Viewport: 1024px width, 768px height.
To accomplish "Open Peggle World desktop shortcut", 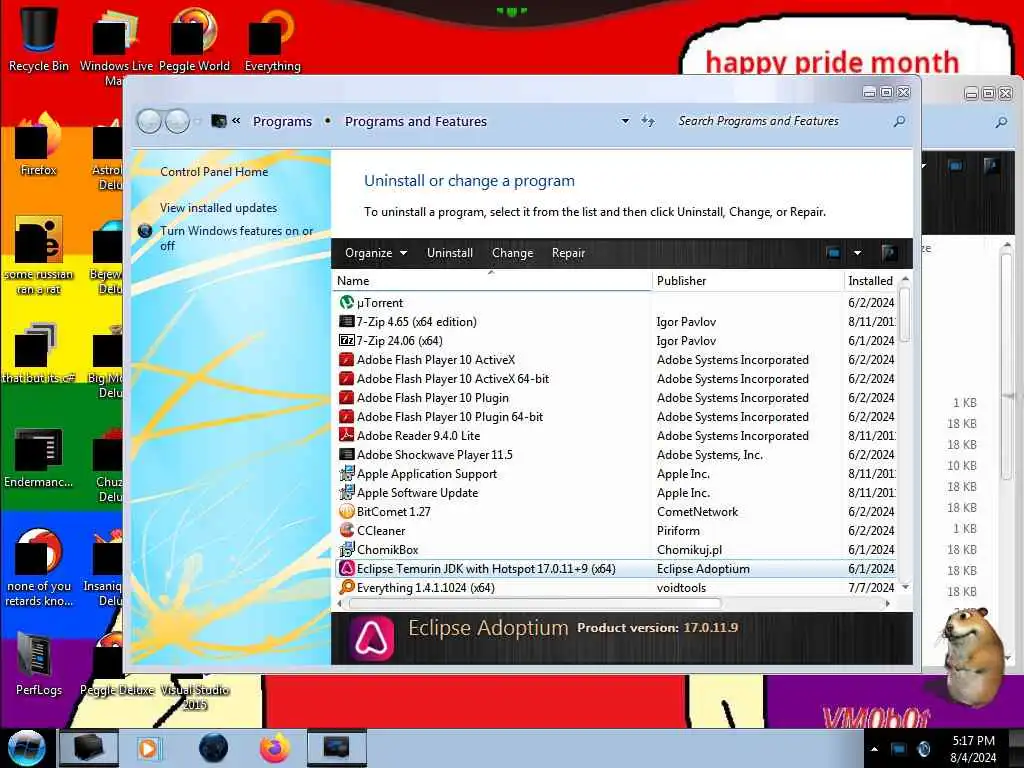I will (194, 38).
